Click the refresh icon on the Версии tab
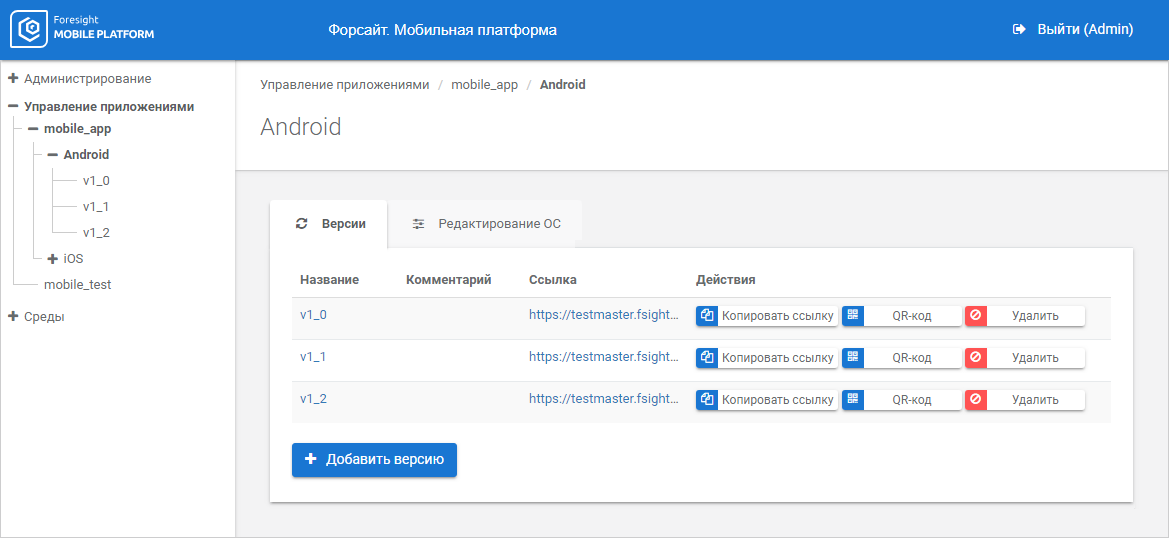 302,224
